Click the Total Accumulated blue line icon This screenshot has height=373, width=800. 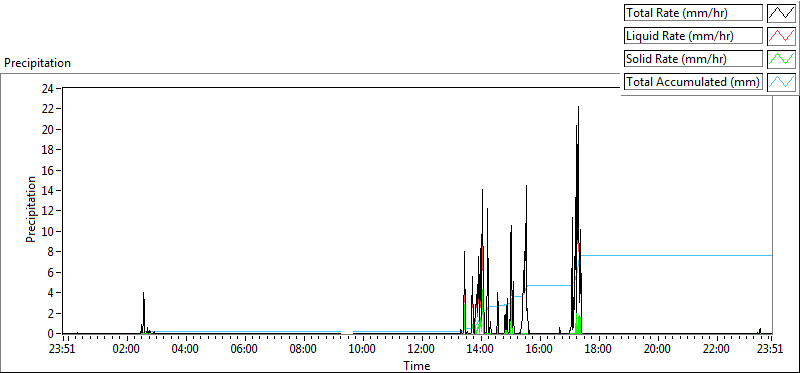[780, 82]
